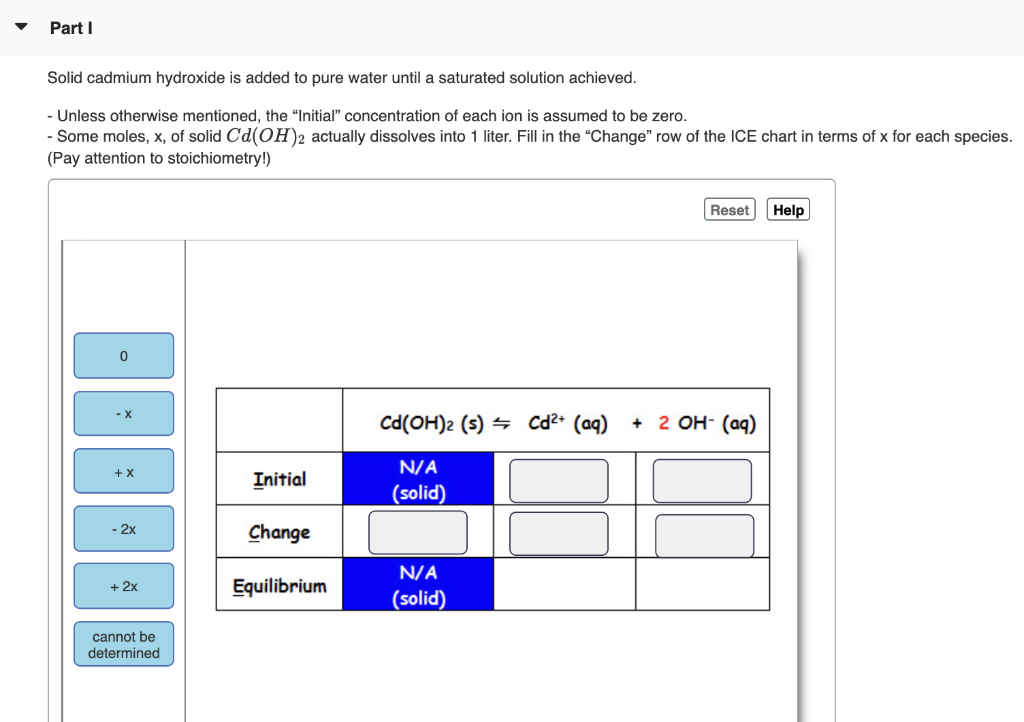
Task: Click the '(Pay attention to stoichiometry!)' text
Action: 159,158
